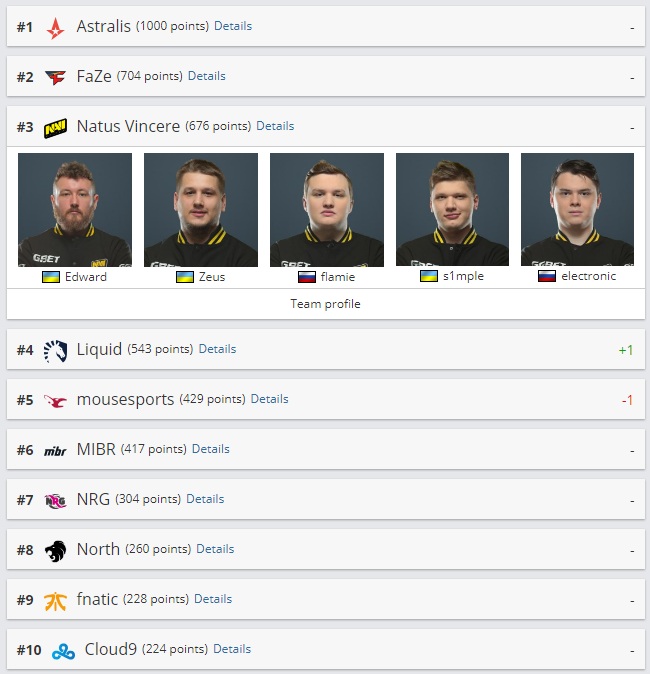This screenshot has height=674, width=650.
Task: Select Edward's player photo
Action: coord(75,210)
